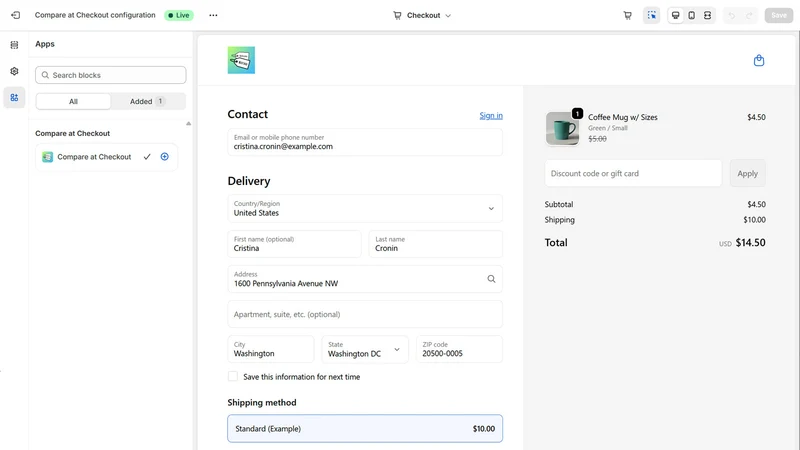Click the Save button
The image size is (800, 450).
coord(779,15)
